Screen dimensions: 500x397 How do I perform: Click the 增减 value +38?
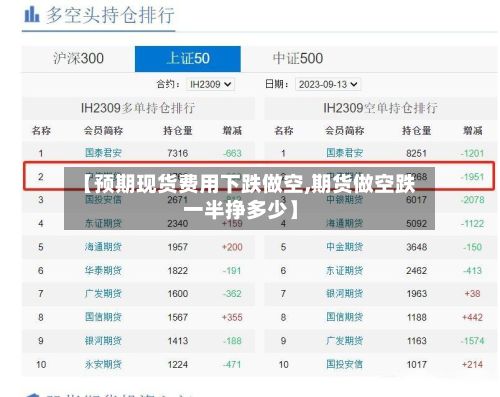click(x=472, y=294)
